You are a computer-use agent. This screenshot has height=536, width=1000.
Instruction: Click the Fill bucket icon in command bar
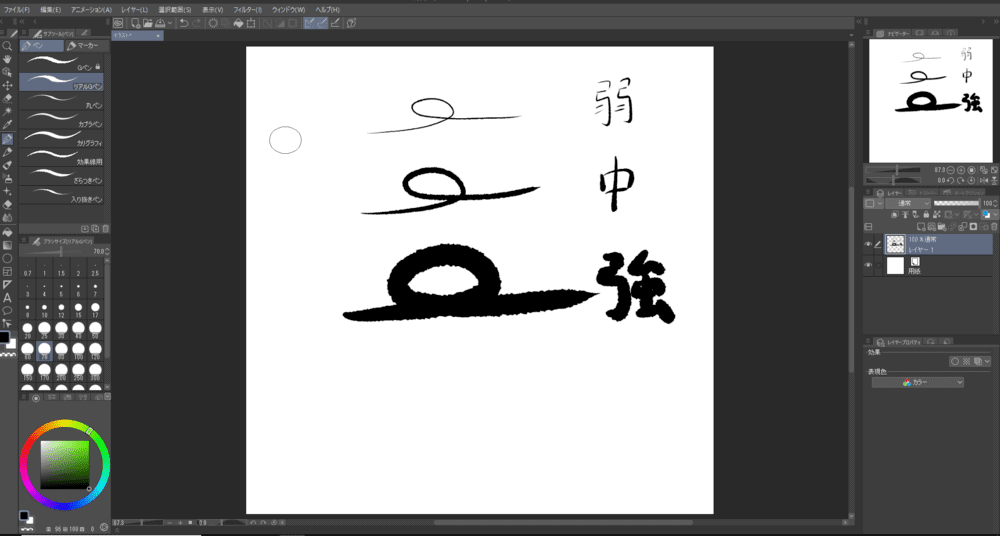pyautogui.click(x=239, y=23)
